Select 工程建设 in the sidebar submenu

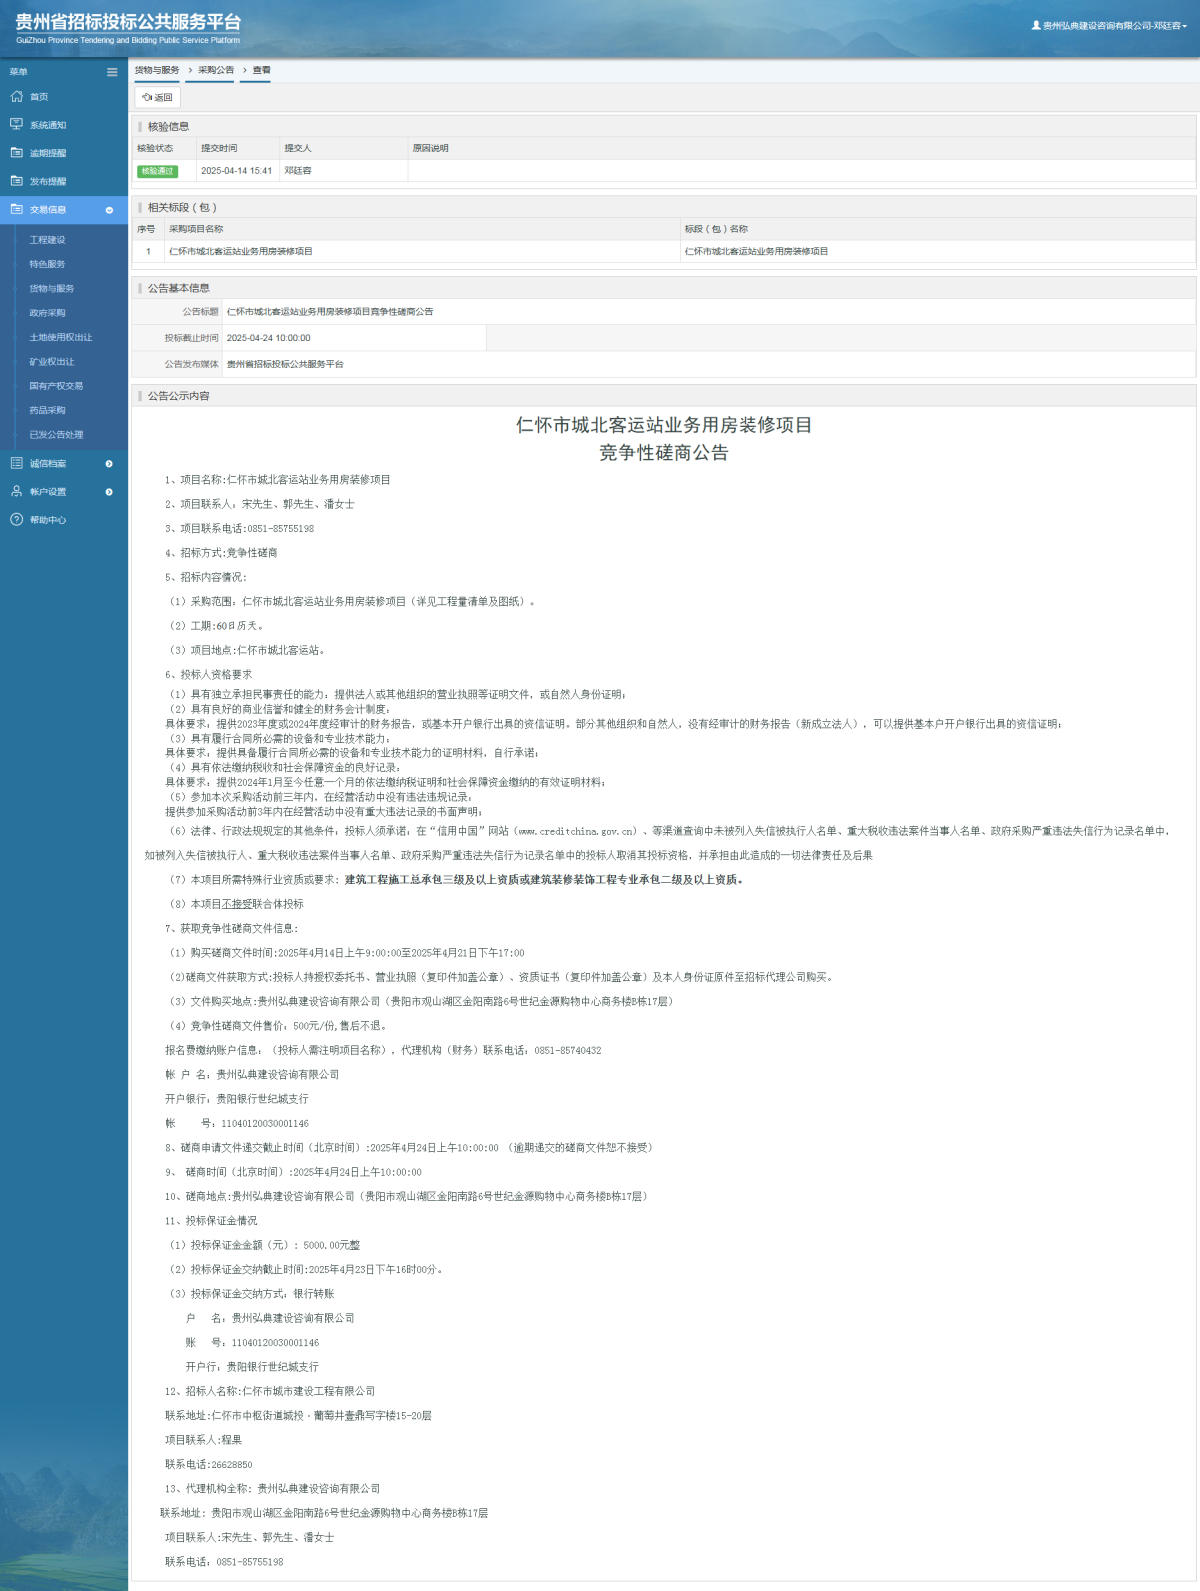coord(47,240)
